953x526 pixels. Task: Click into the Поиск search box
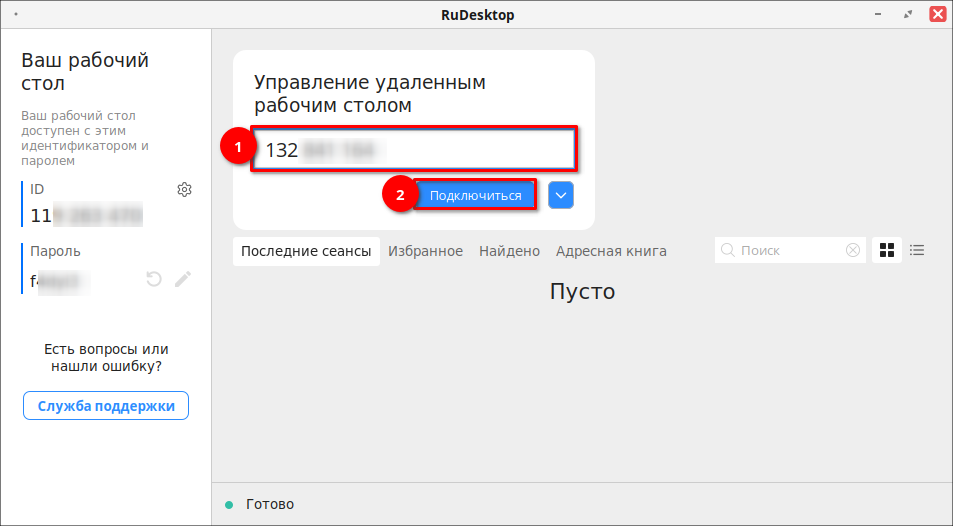[785, 251]
